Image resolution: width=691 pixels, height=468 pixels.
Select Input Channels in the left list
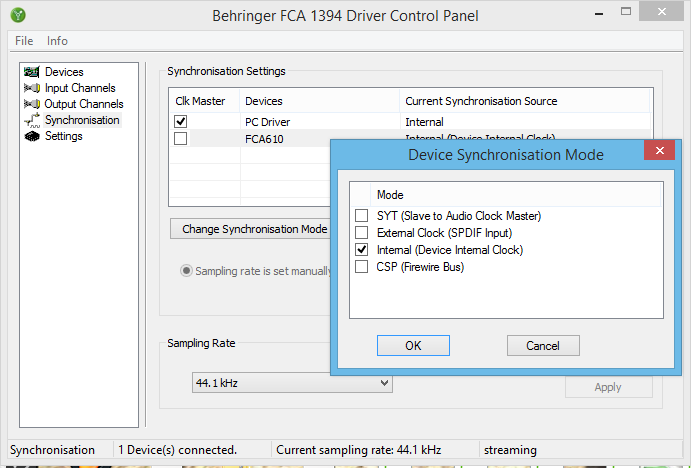[x=80, y=88]
